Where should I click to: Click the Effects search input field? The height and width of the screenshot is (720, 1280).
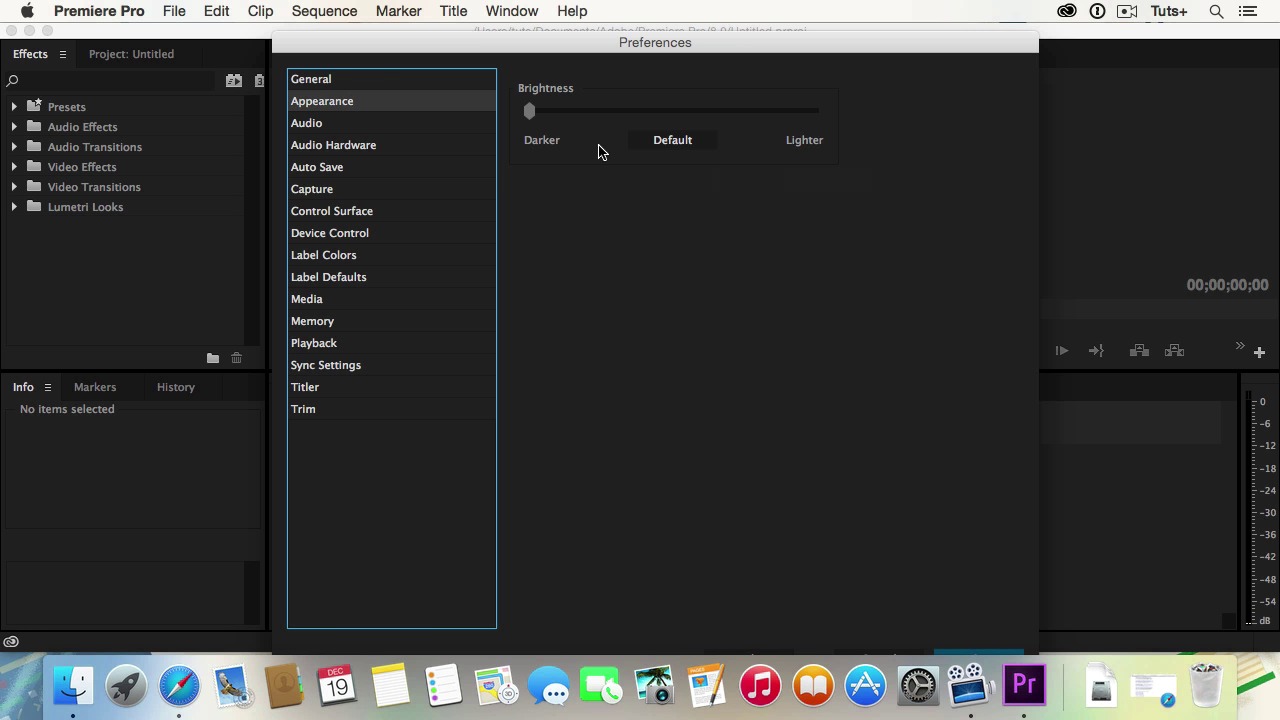117,81
